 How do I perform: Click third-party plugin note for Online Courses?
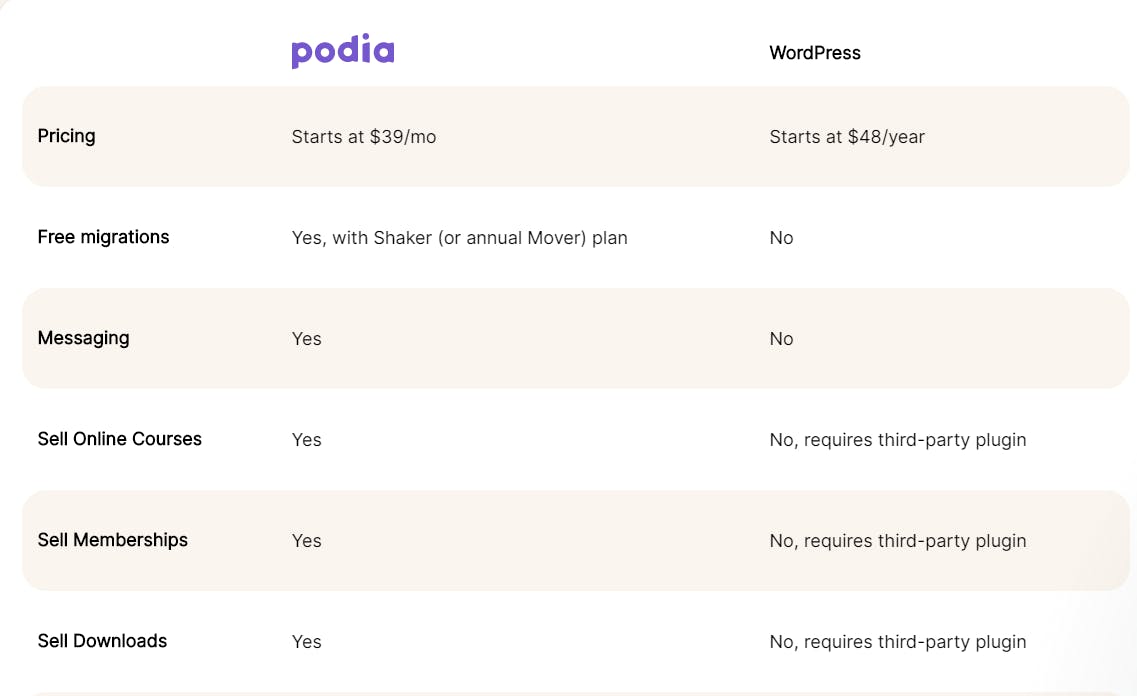898,440
